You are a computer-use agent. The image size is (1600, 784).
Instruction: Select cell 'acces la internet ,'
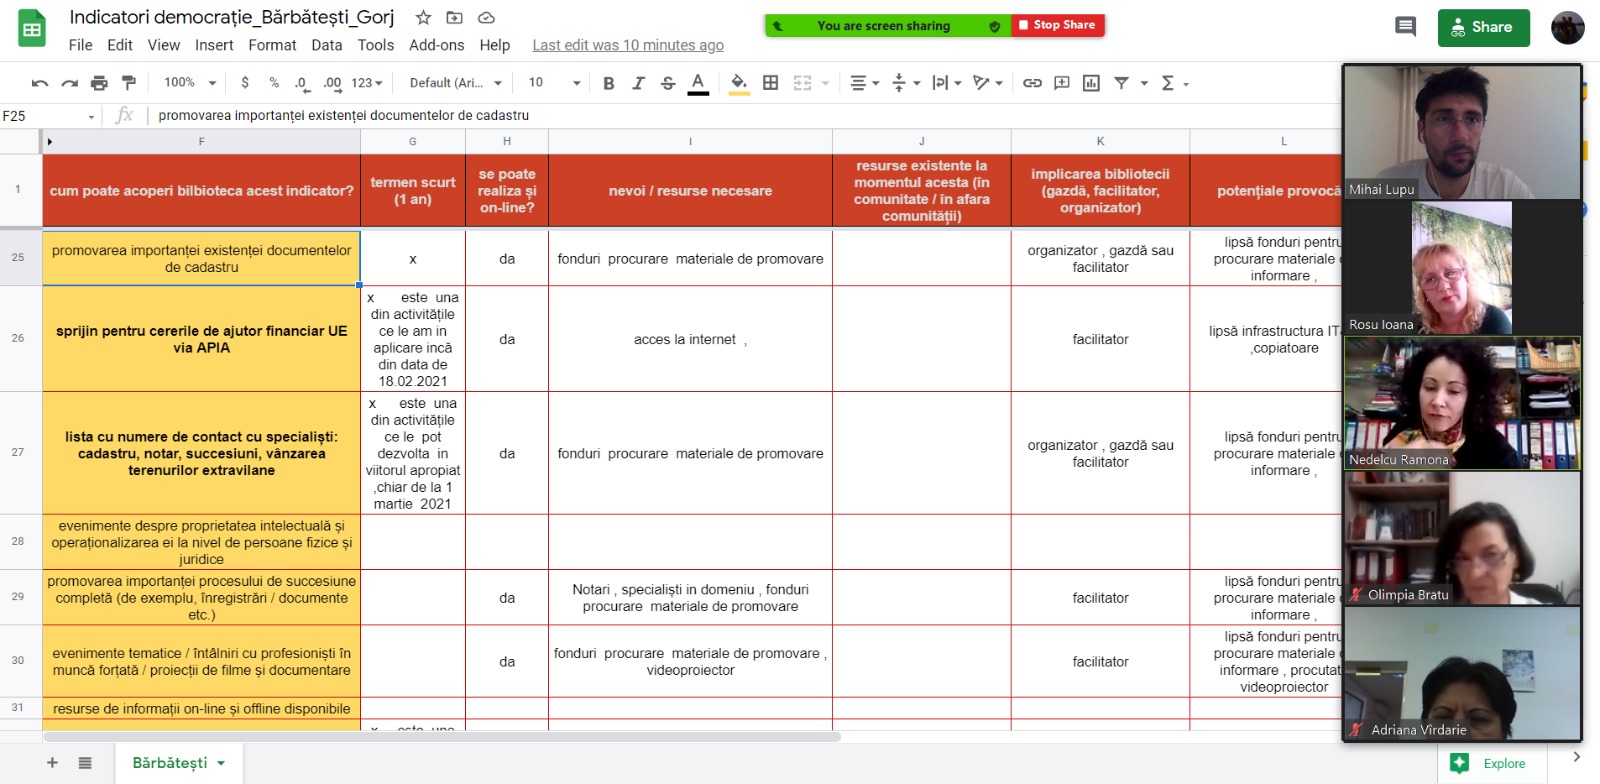tap(690, 339)
